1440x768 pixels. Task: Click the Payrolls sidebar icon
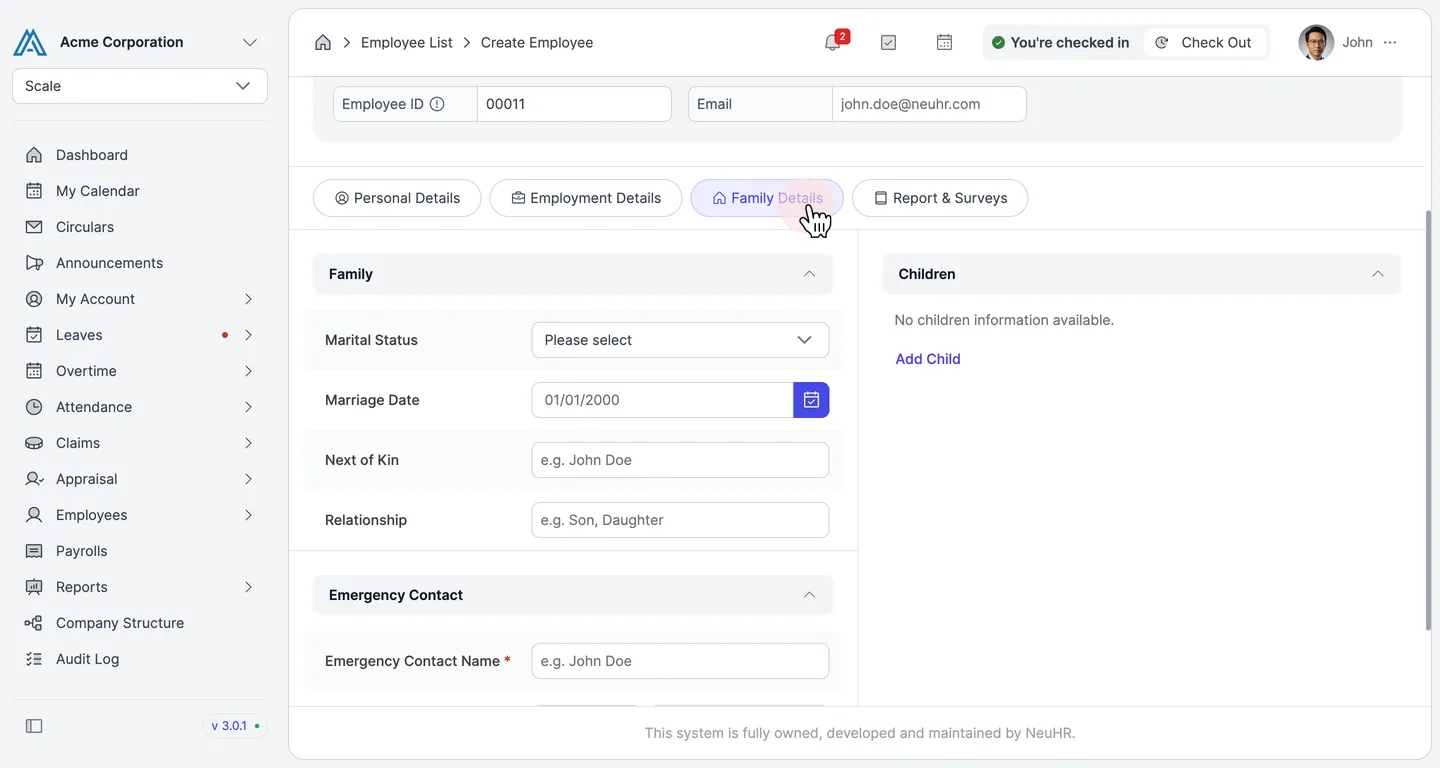(34, 551)
